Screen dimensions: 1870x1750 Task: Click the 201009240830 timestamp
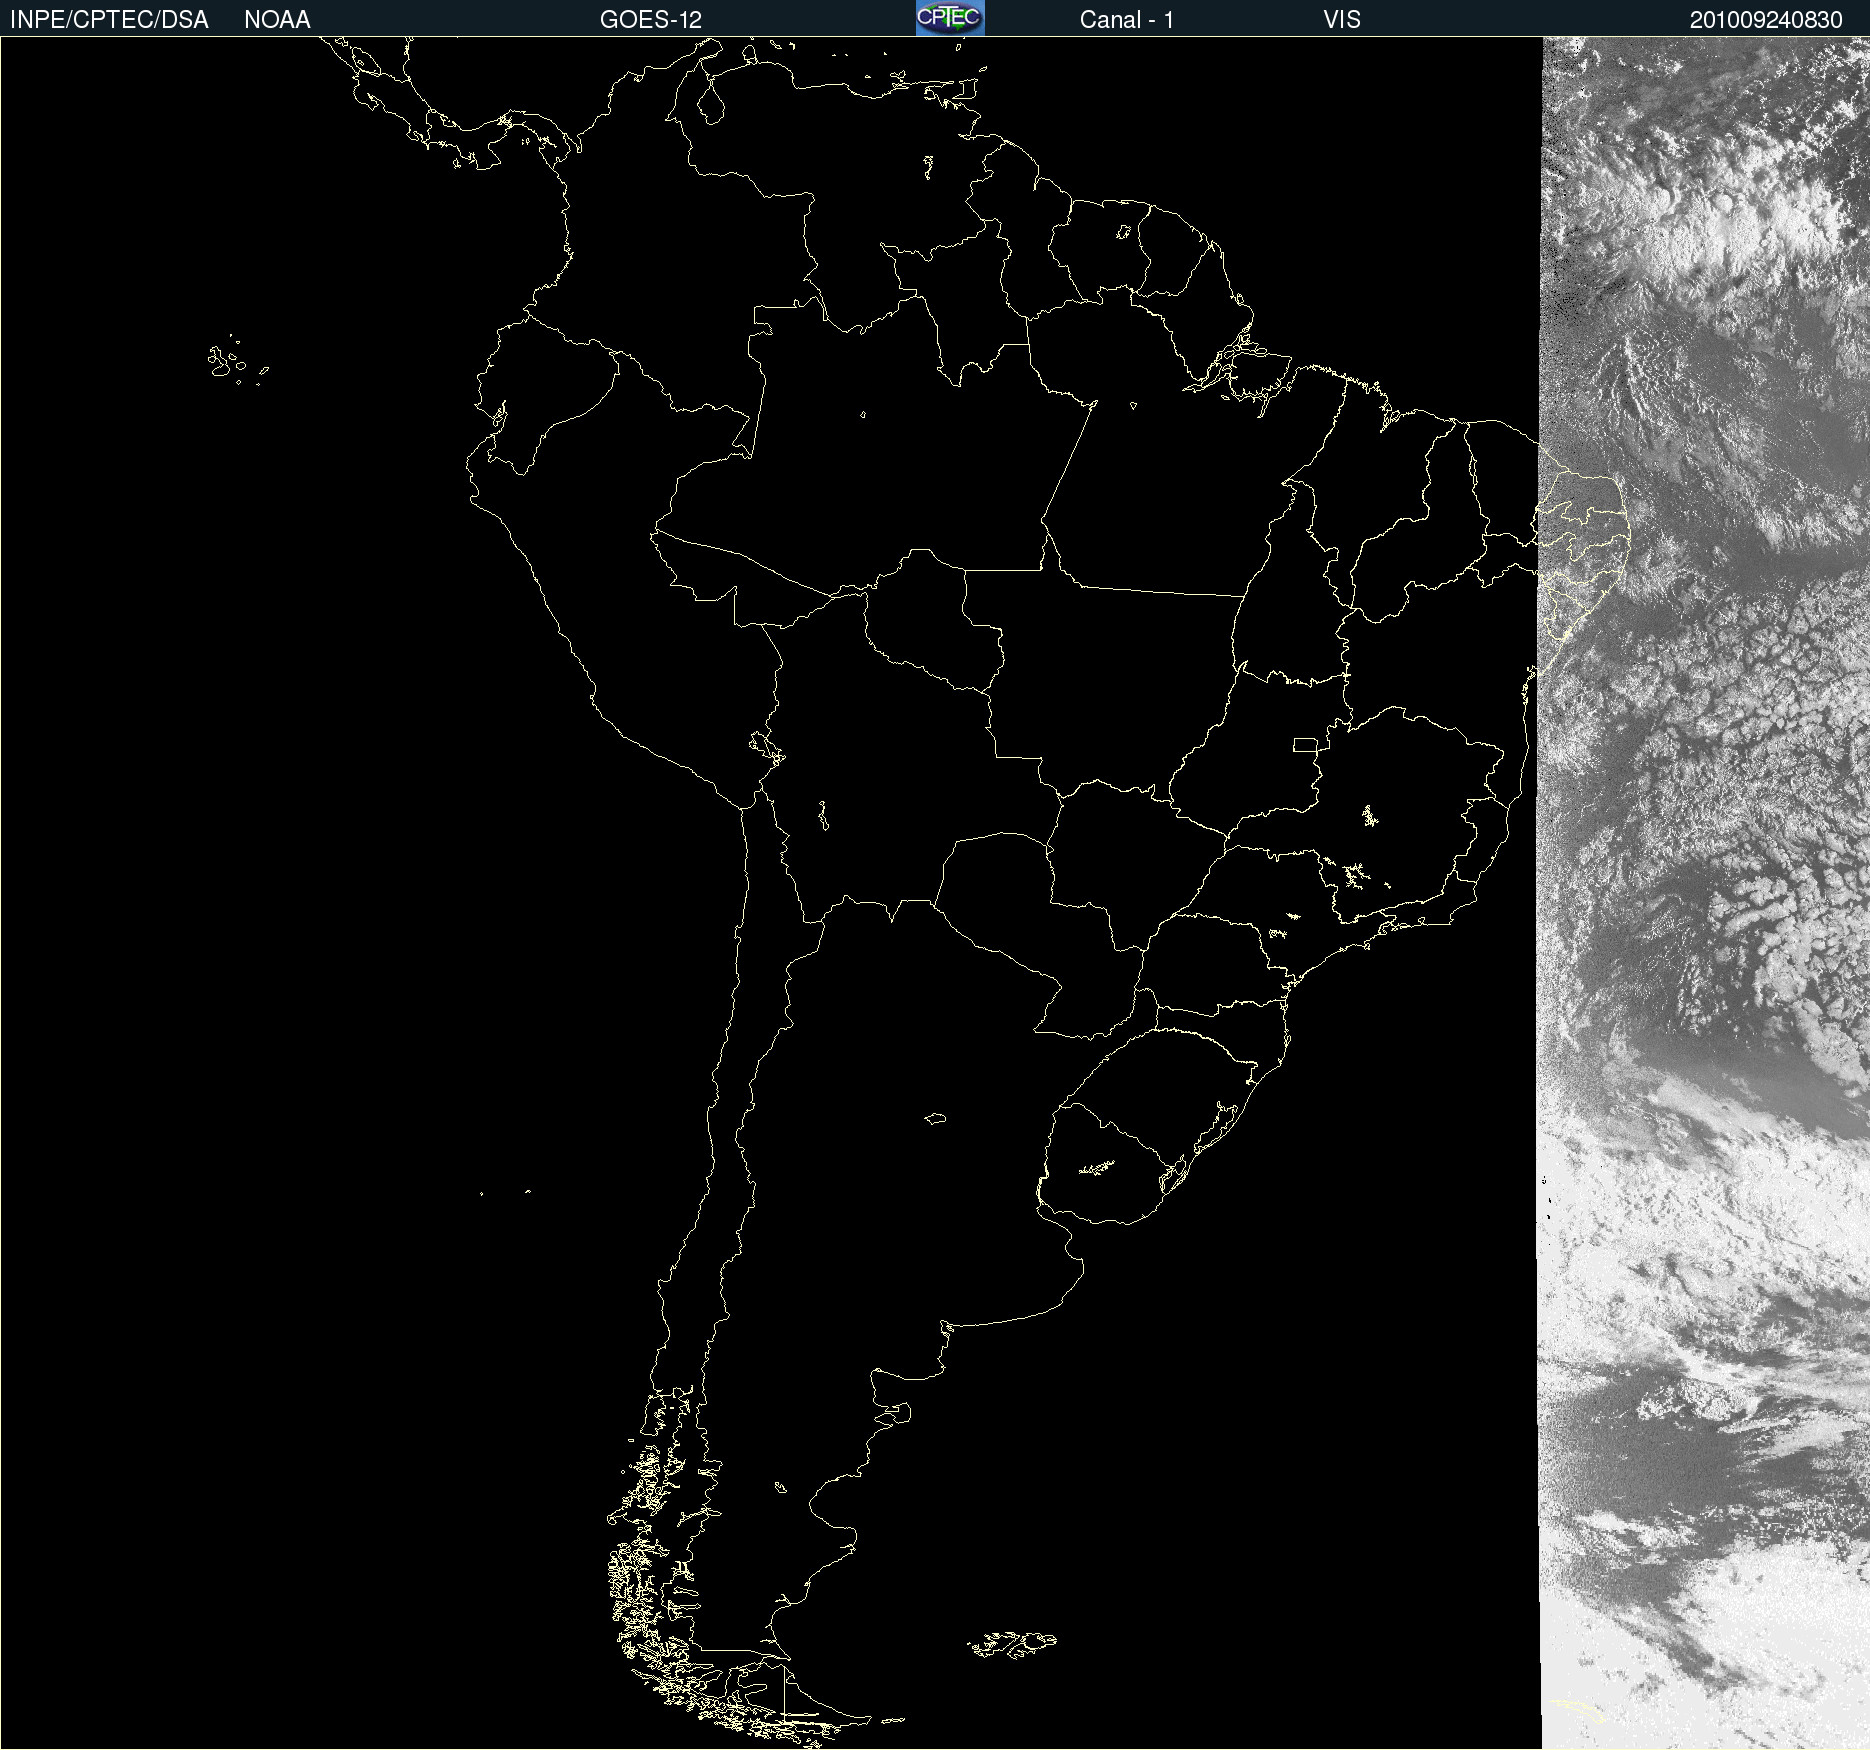tap(1766, 20)
